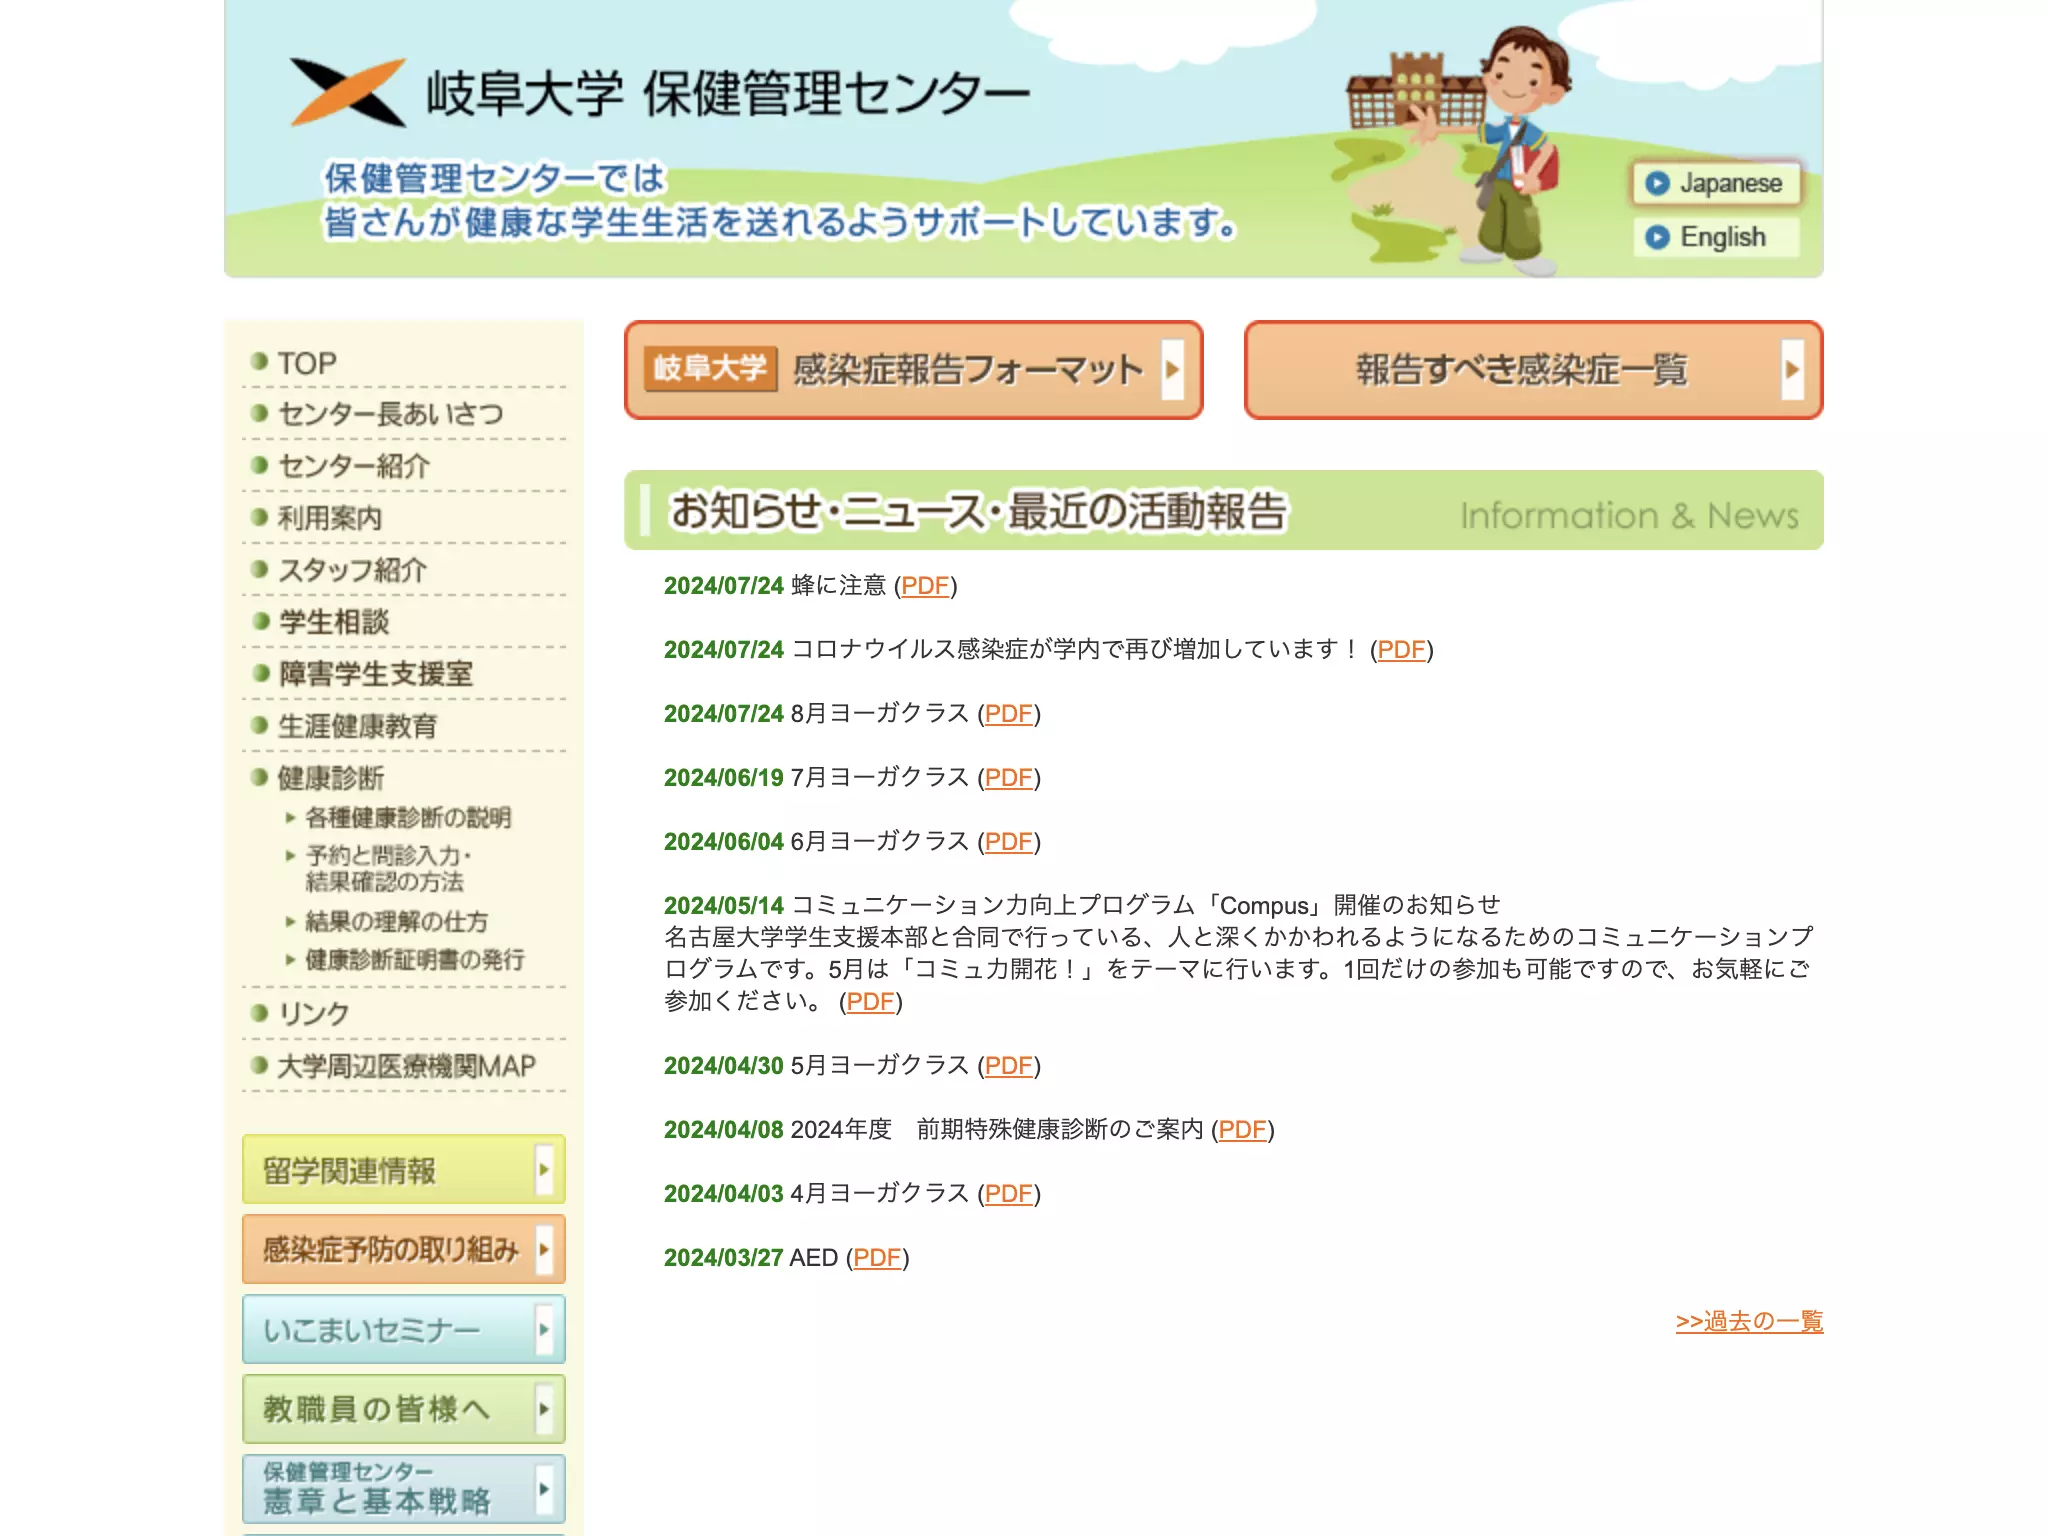Open 大学周辺医療機関MAP menu item

pos(406,1066)
